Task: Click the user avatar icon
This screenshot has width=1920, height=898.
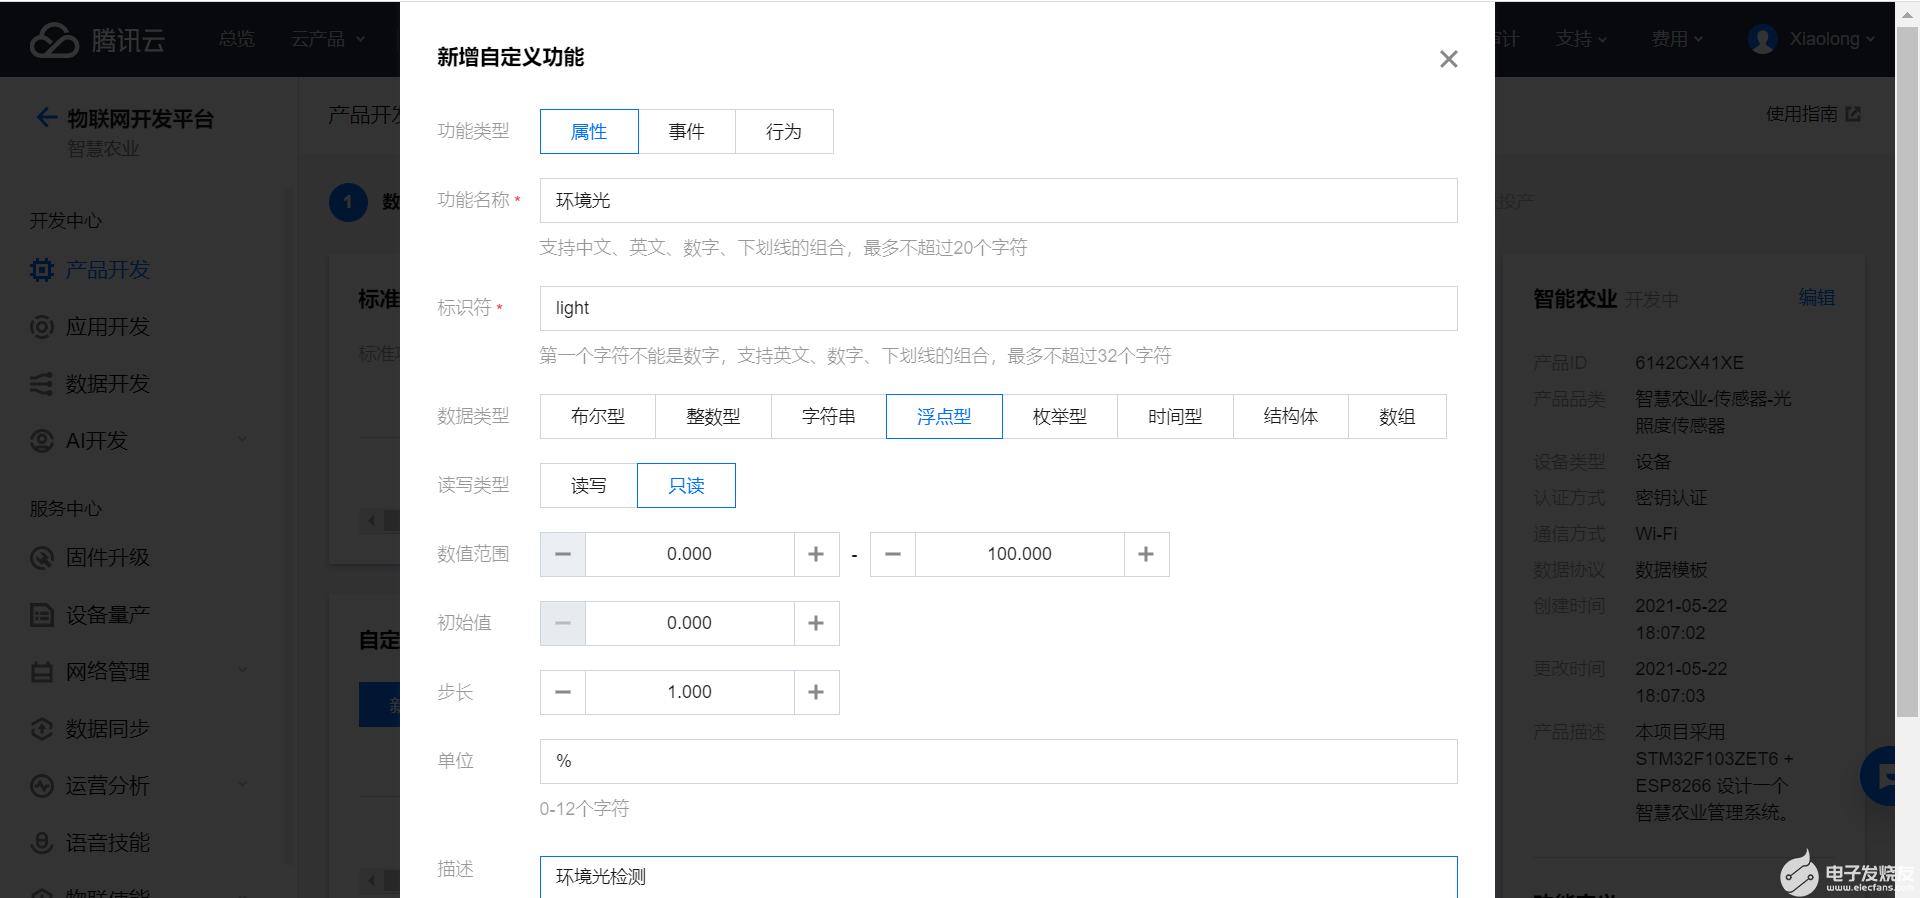Action: click(1762, 39)
